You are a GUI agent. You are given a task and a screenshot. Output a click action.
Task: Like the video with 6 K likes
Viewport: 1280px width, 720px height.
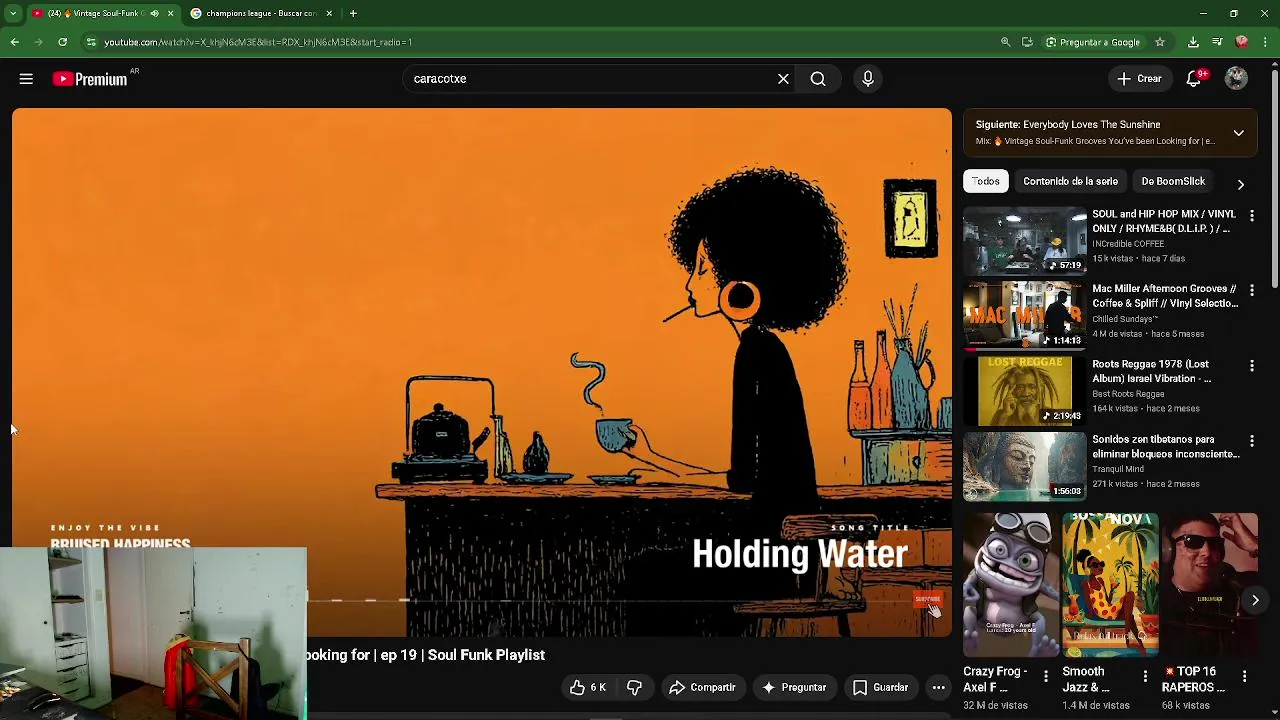coord(588,687)
